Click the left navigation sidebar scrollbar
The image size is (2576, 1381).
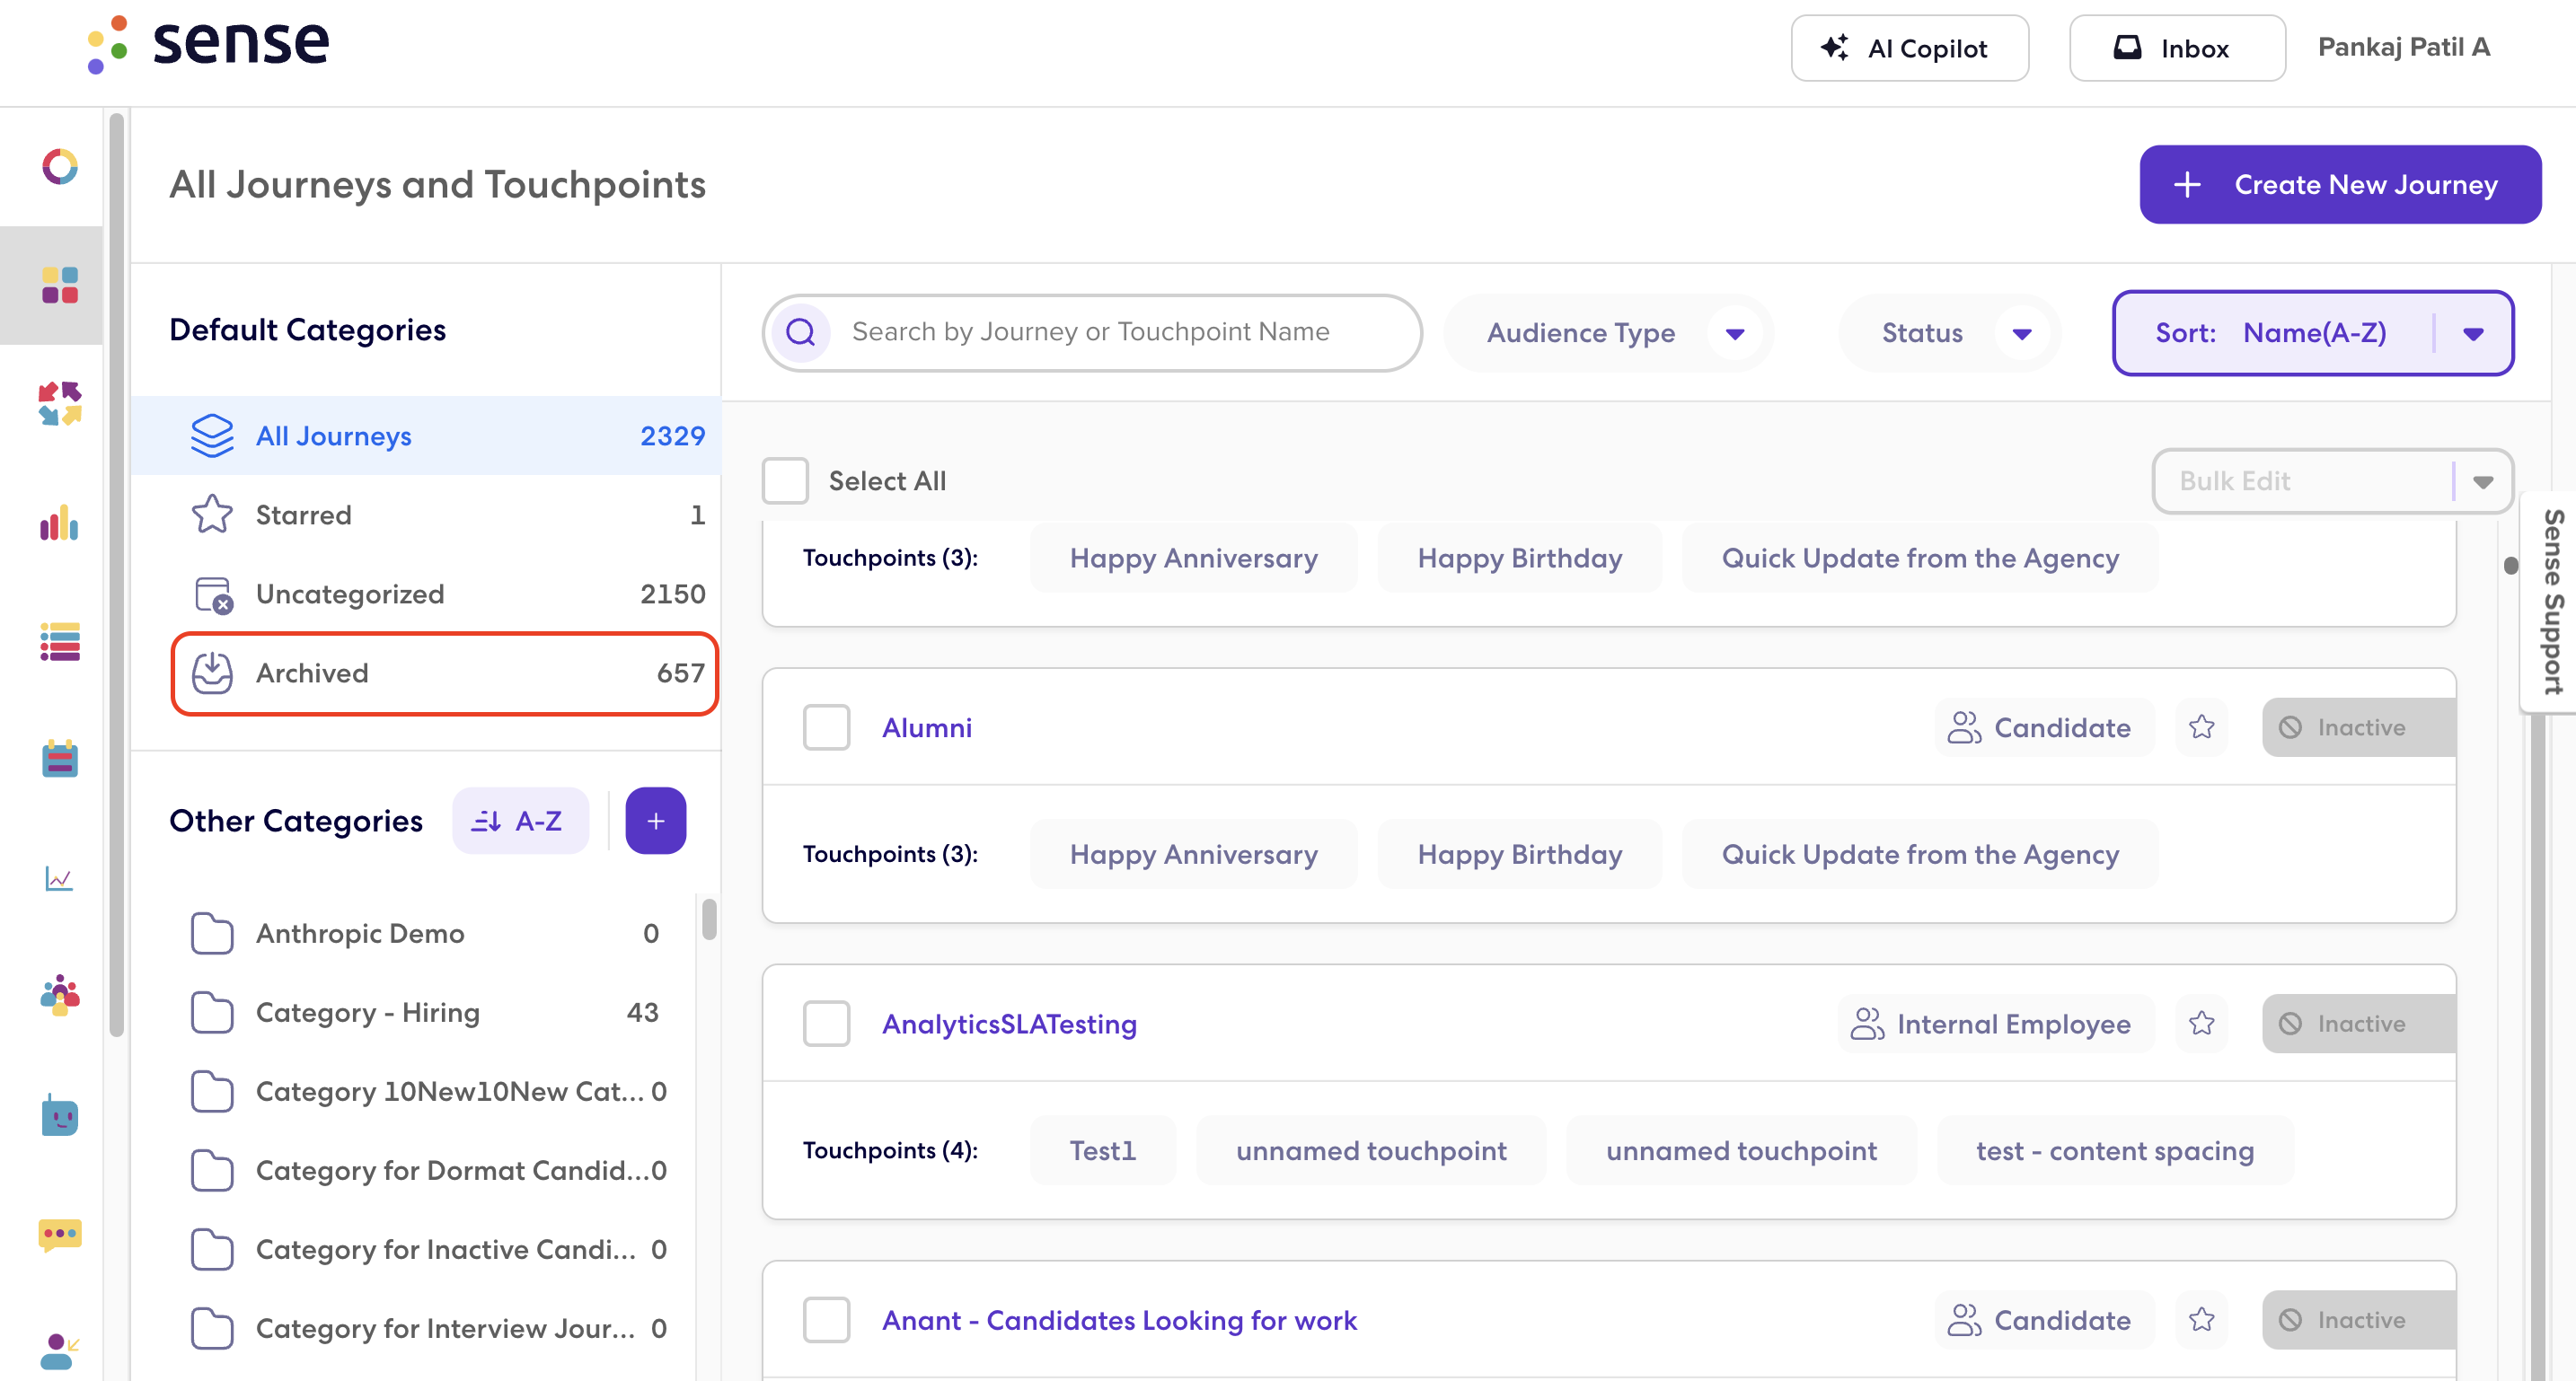tap(116, 575)
